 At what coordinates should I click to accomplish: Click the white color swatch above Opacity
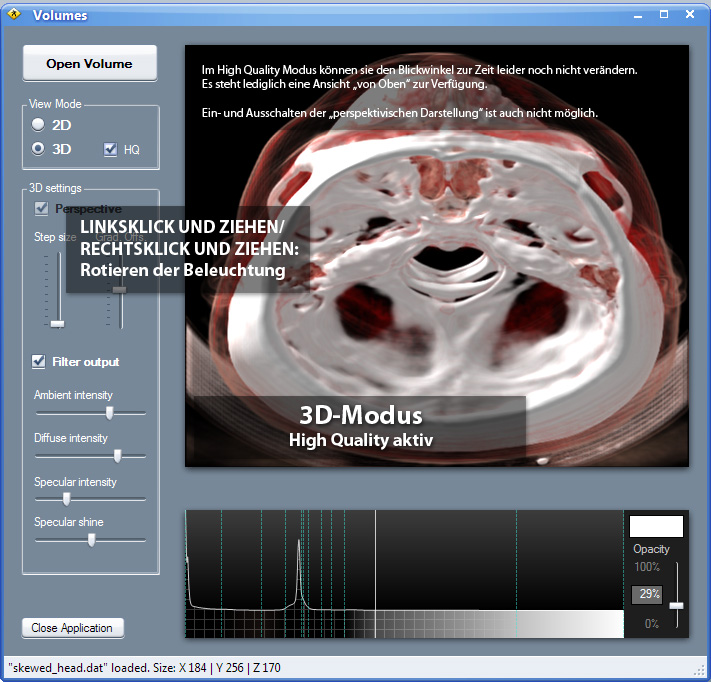pyautogui.click(x=656, y=526)
